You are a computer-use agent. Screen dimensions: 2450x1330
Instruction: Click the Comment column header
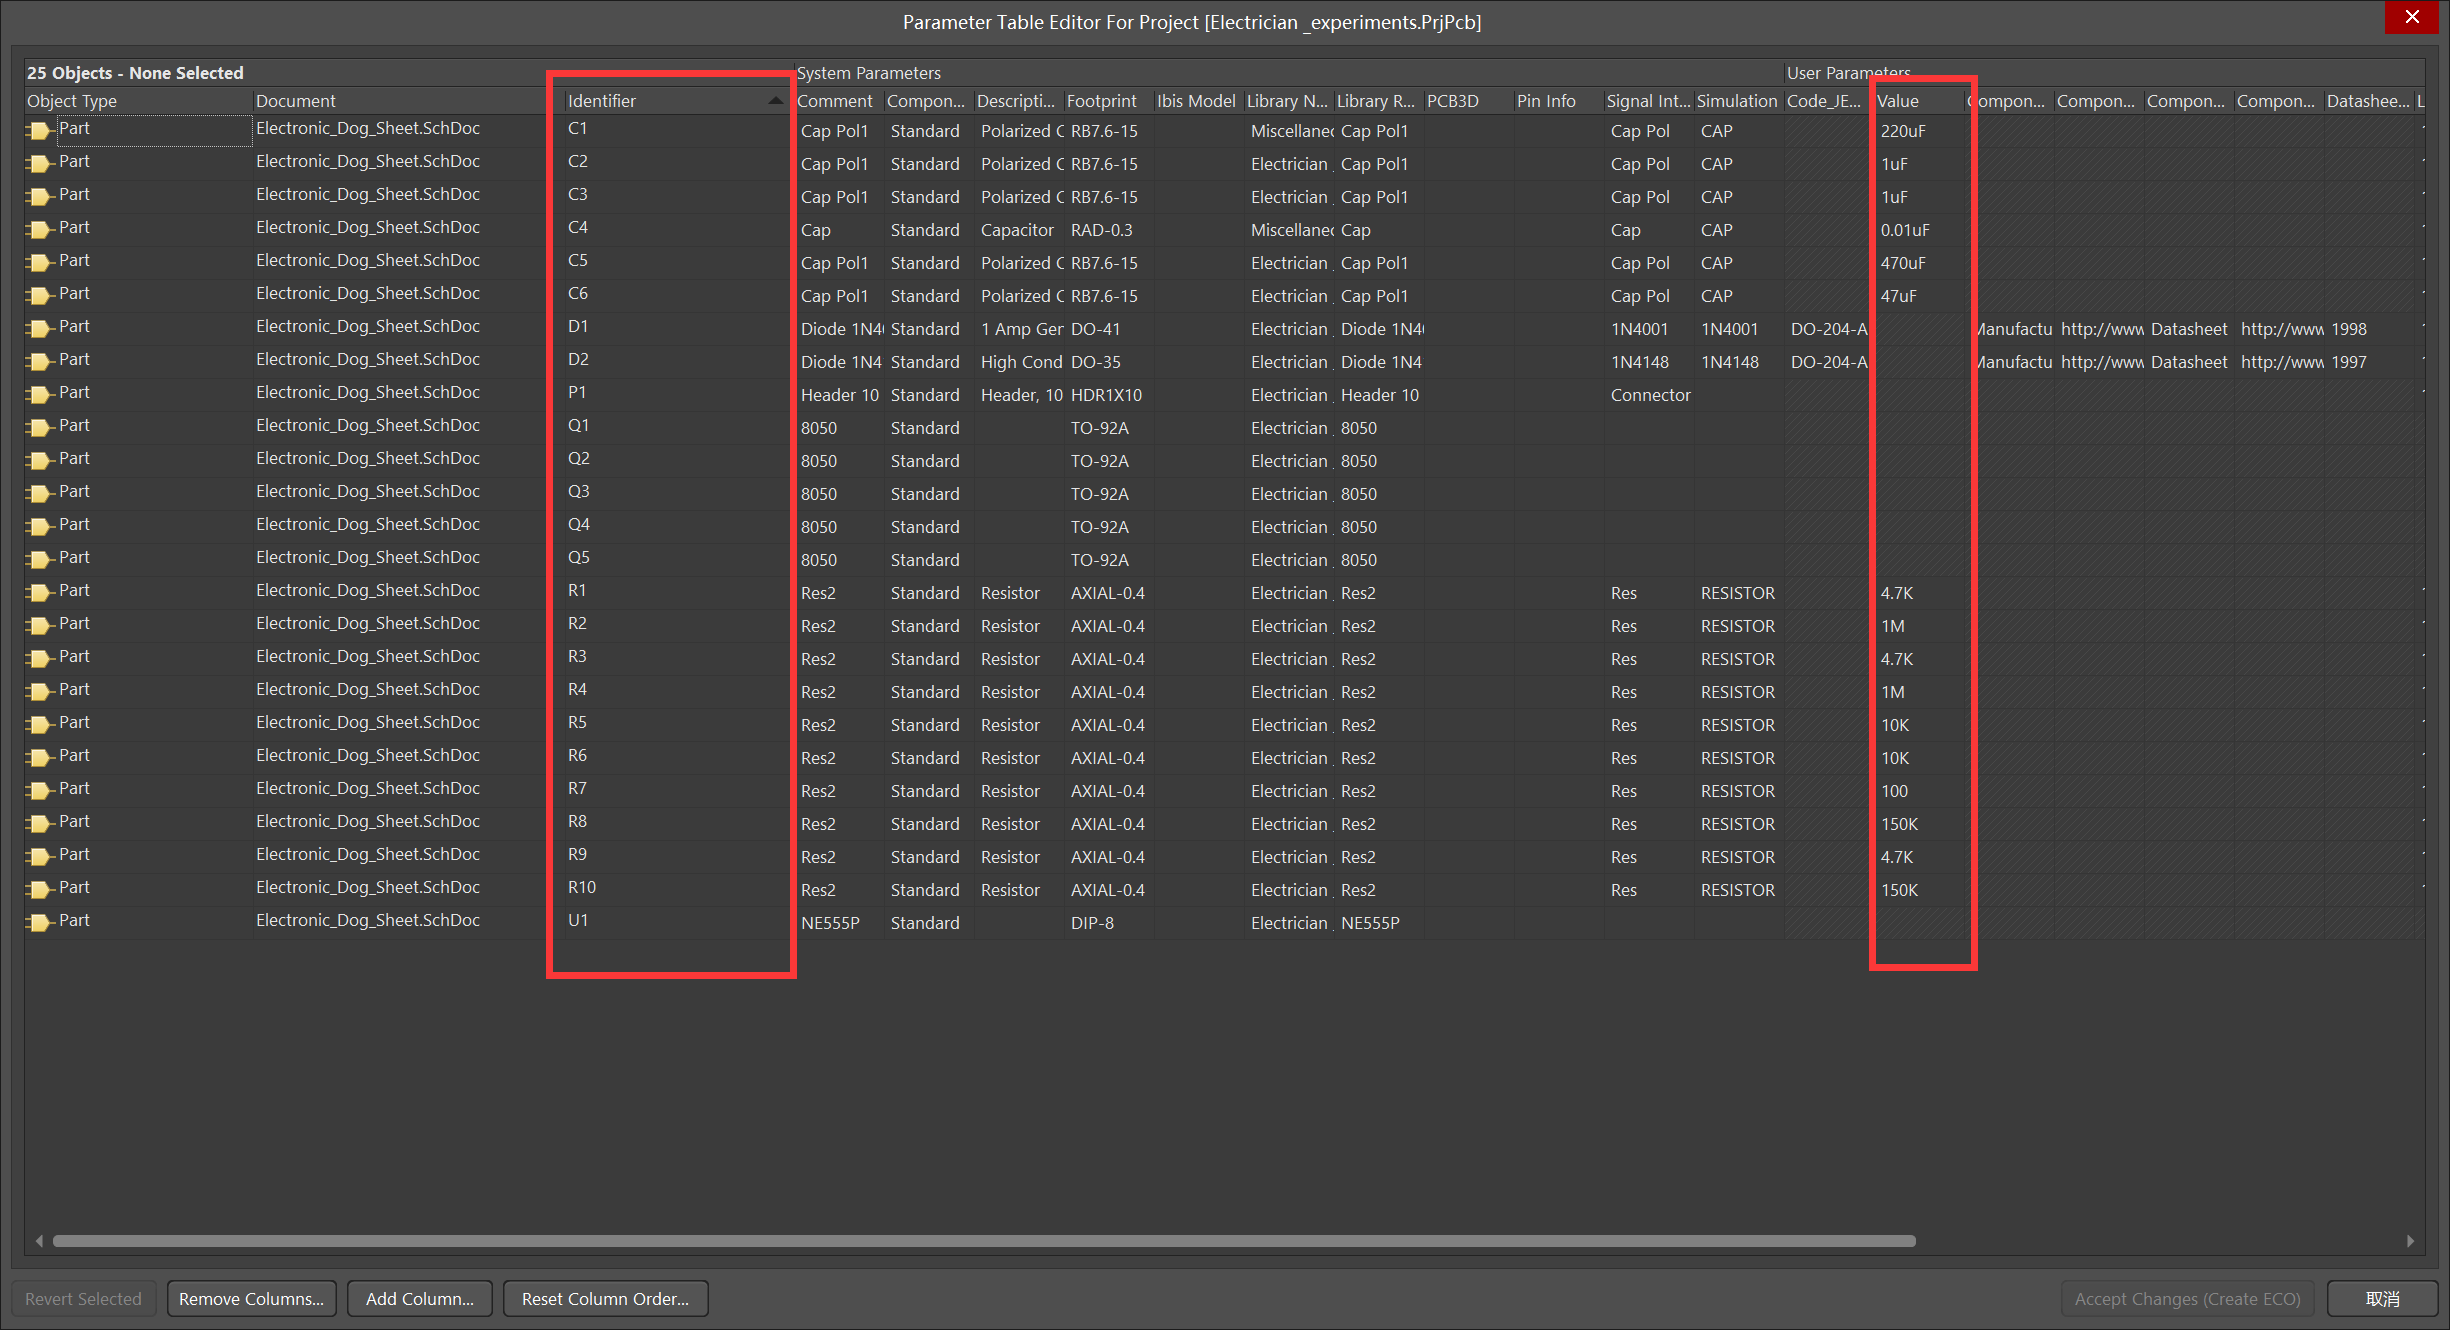click(835, 101)
